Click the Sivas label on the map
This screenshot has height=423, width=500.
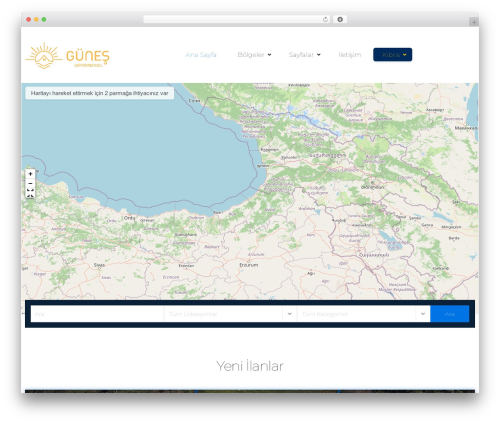(x=99, y=265)
